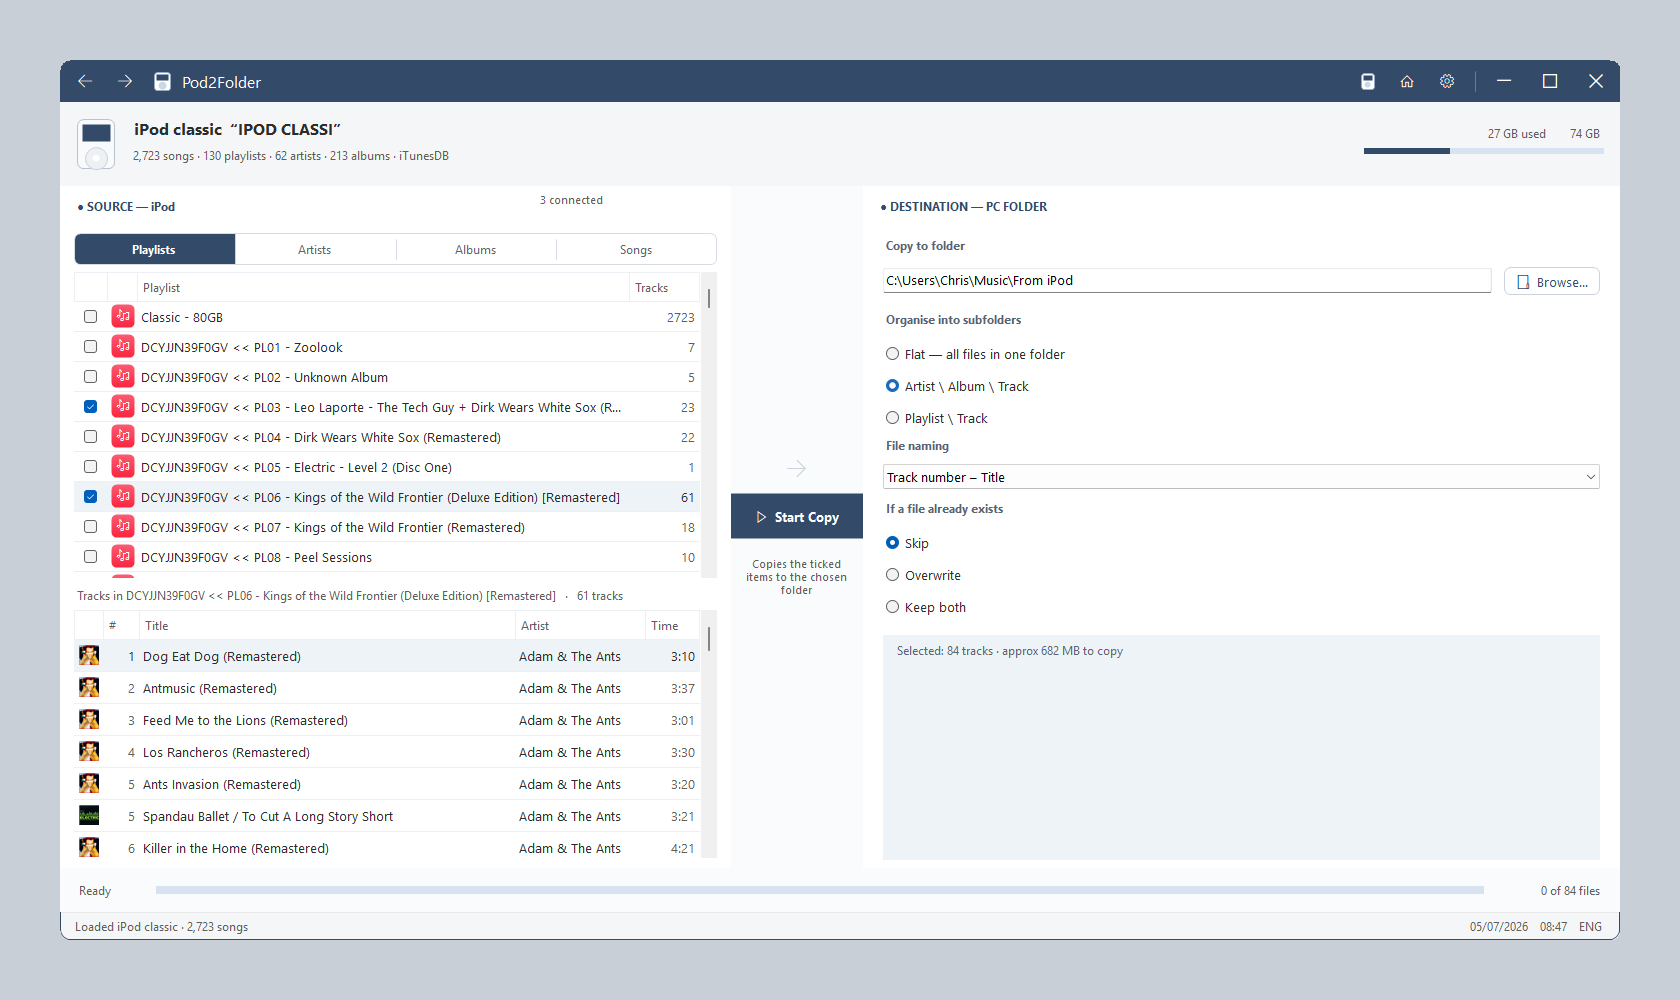Click album art for Antmusic (Remastered)
Image resolution: width=1680 pixels, height=1000 pixels.
click(89, 688)
